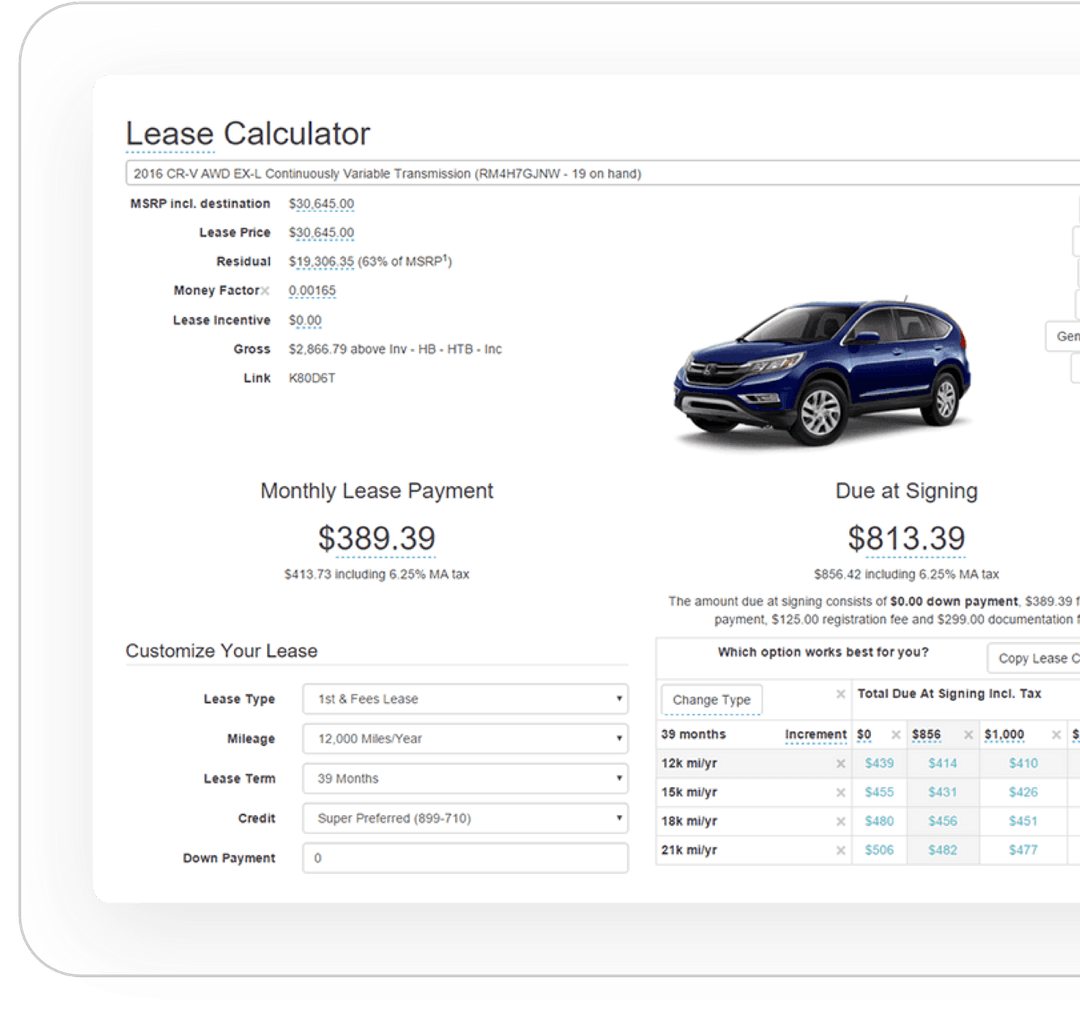Click the Increment header link
Viewport: 1080px width, 1022px height.
pos(816,735)
